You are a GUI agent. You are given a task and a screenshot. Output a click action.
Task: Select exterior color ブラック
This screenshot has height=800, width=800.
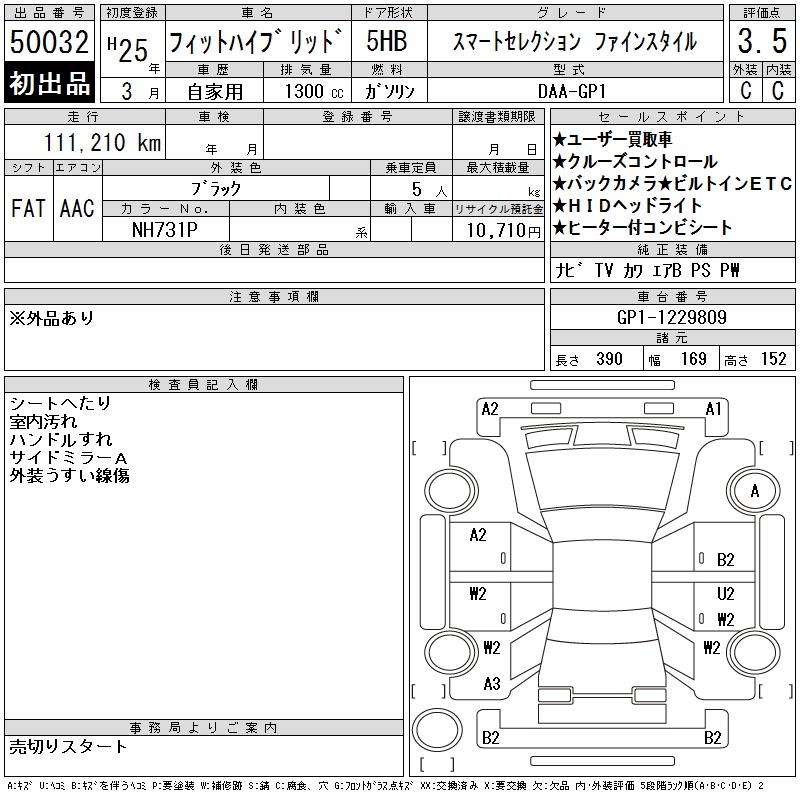pyautogui.click(x=216, y=189)
